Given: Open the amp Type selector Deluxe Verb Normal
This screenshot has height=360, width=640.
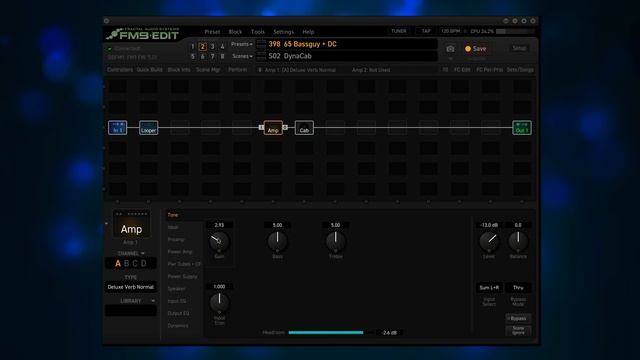Looking at the screenshot, I should [x=131, y=287].
